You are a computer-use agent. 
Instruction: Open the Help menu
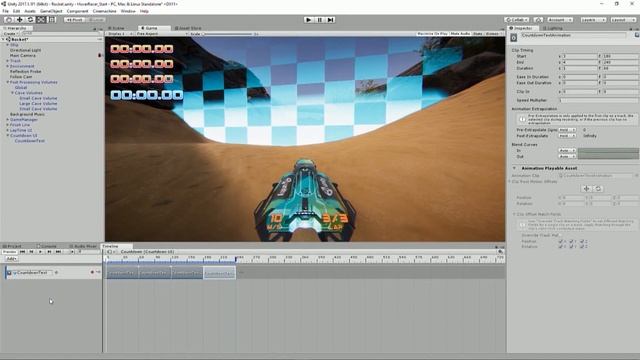pyautogui.click(x=144, y=11)
